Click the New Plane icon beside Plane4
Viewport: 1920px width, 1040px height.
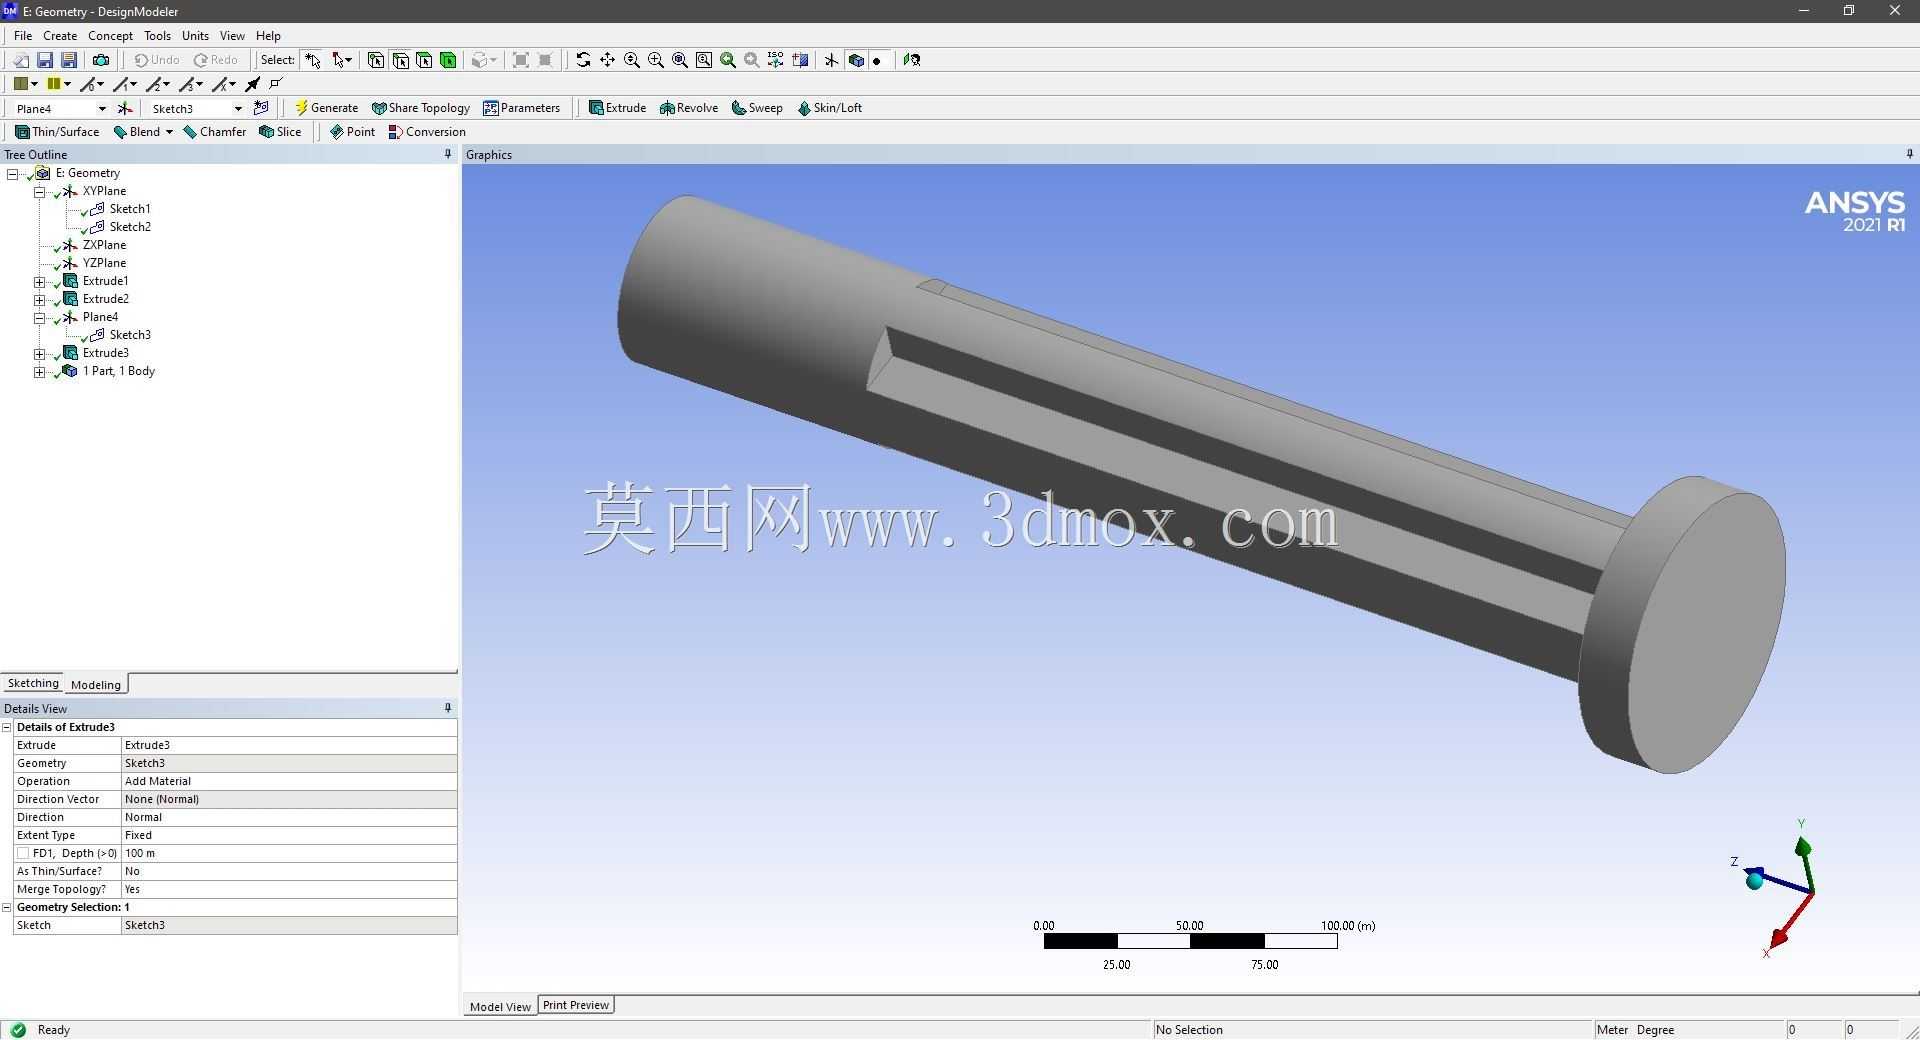coord(125,108)
